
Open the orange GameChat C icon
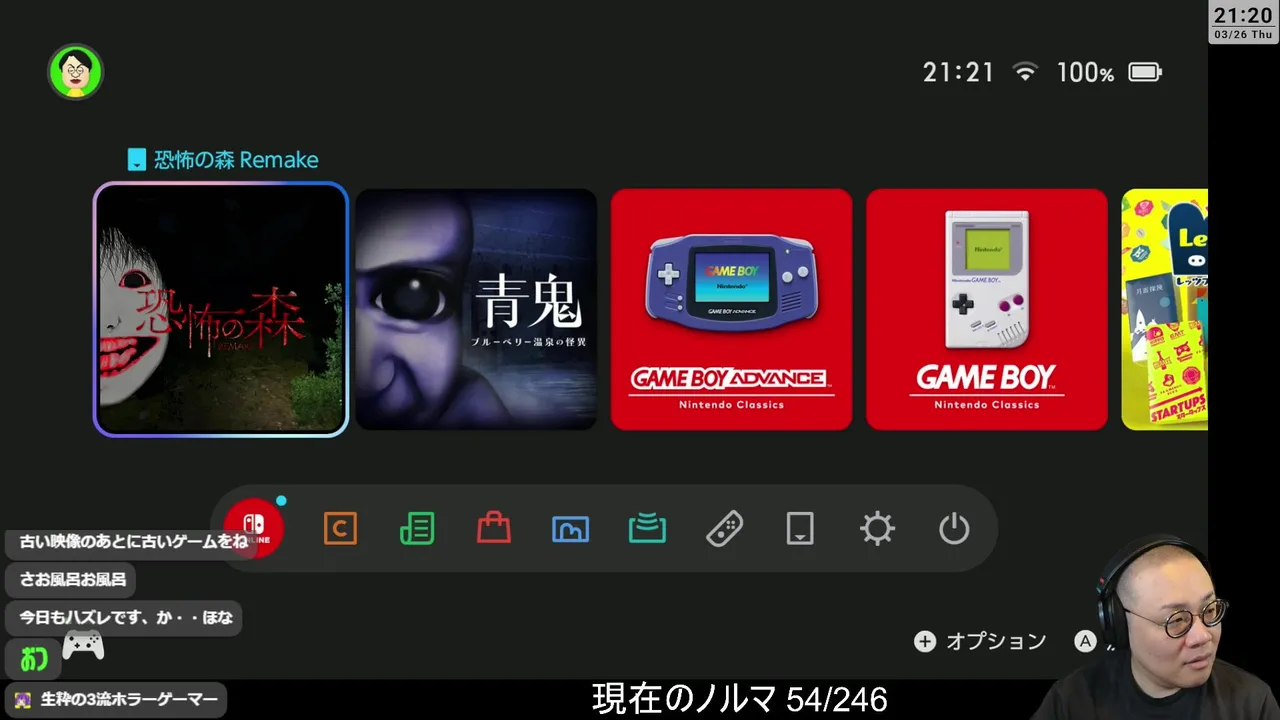pos(340,528)
